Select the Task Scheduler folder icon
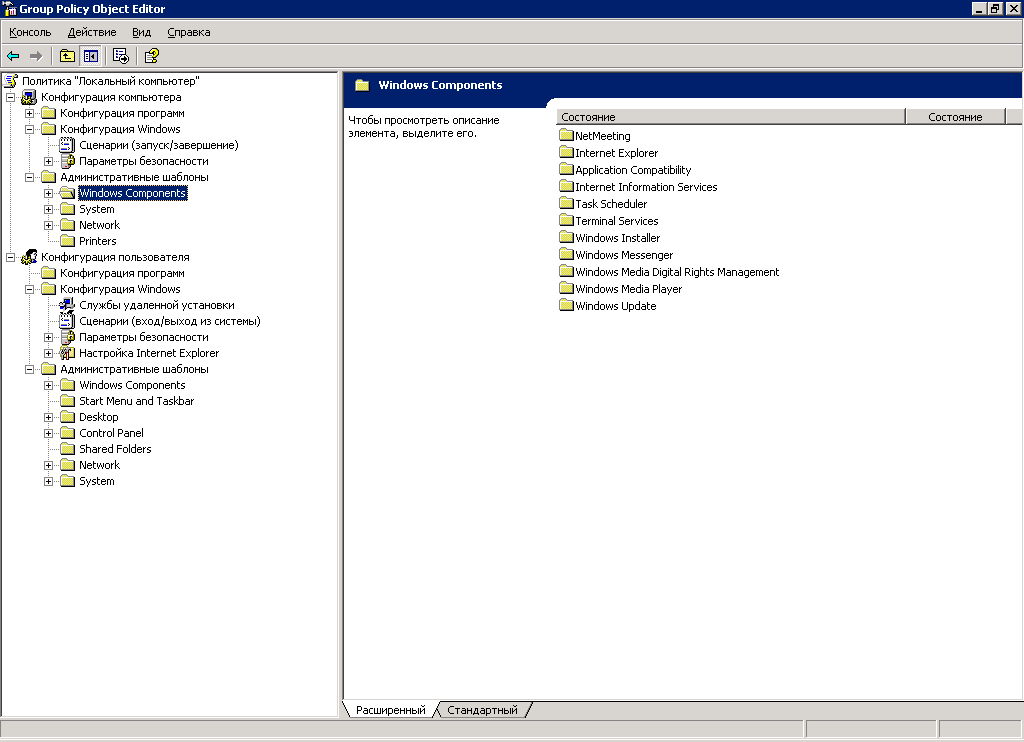This screenshot has height=742, width=1024. (566, 203)
